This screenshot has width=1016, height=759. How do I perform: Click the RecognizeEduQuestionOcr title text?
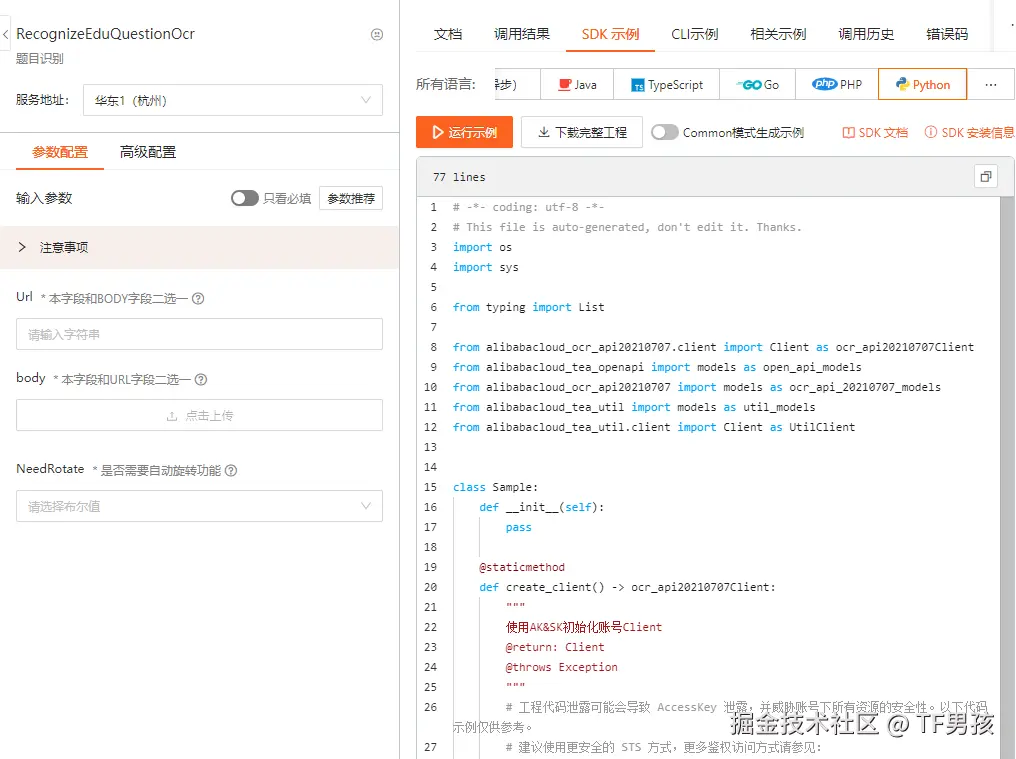[x=106, y=34]
